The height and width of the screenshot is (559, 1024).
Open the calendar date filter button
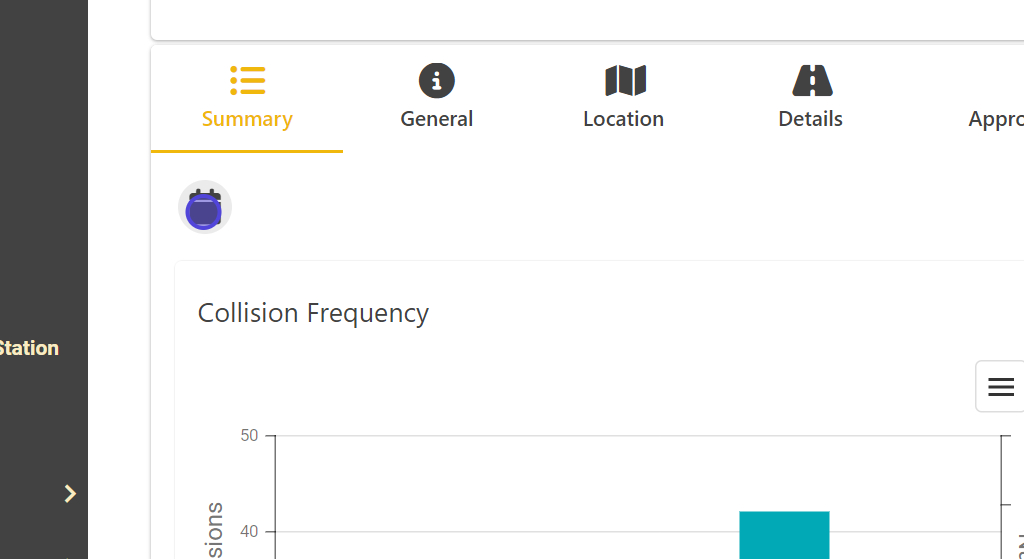pos(205,207)
